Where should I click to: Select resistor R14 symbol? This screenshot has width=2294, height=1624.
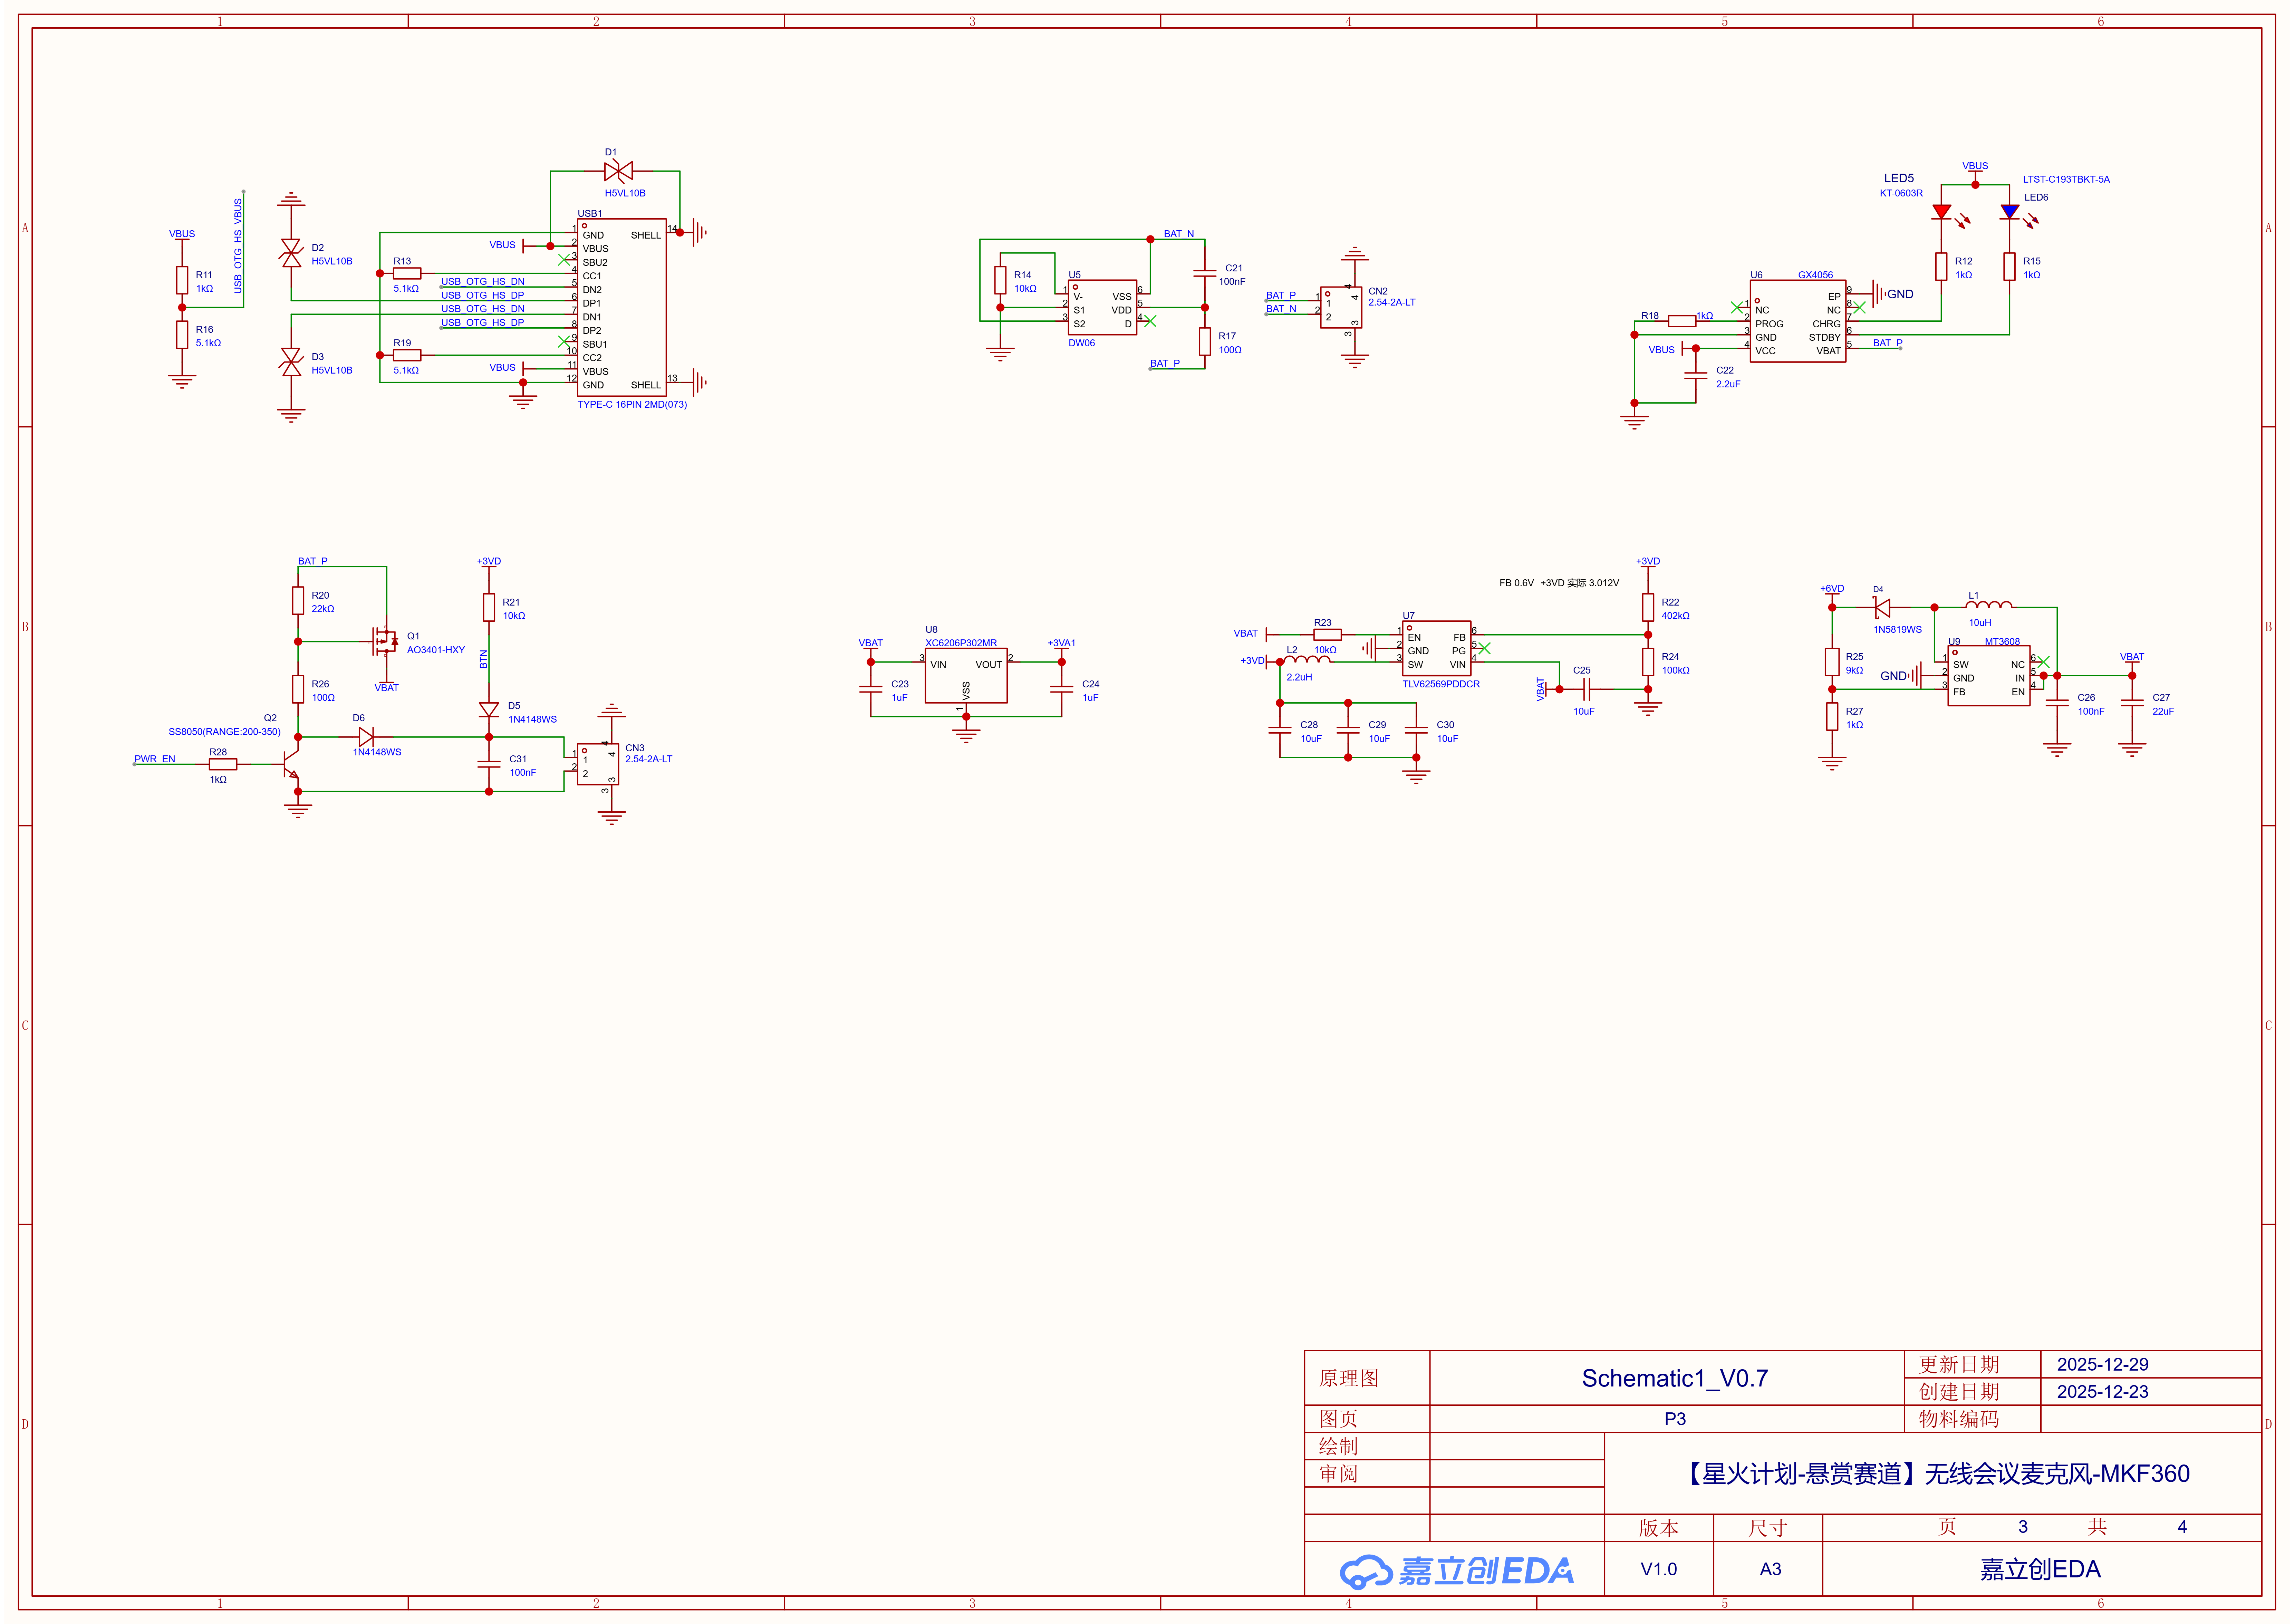click(x=1000, y=280)
